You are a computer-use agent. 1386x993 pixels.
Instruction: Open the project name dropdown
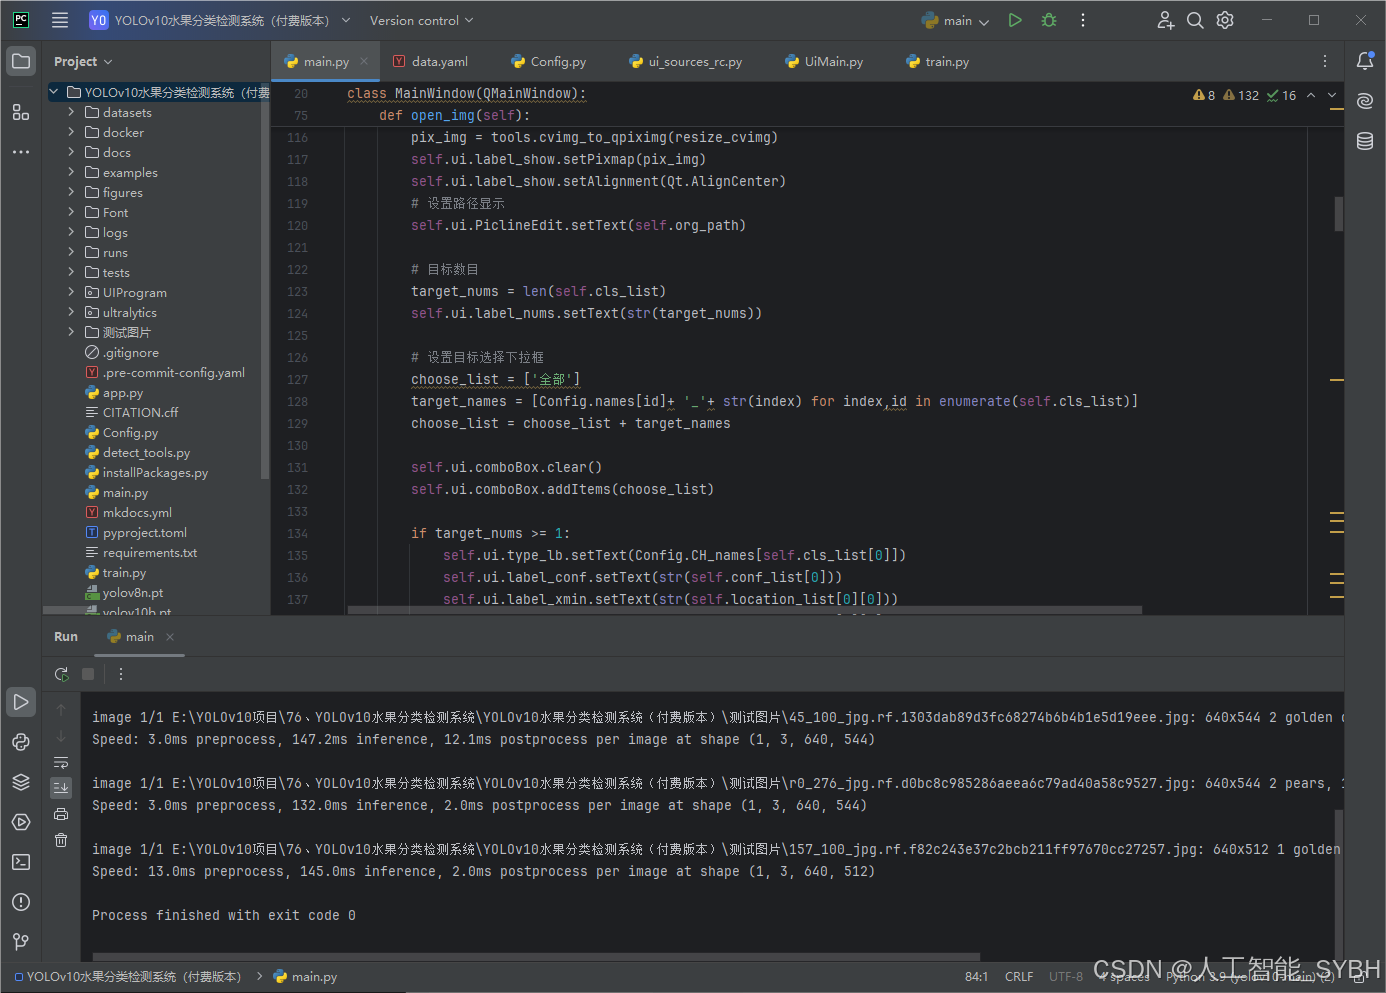220,20
